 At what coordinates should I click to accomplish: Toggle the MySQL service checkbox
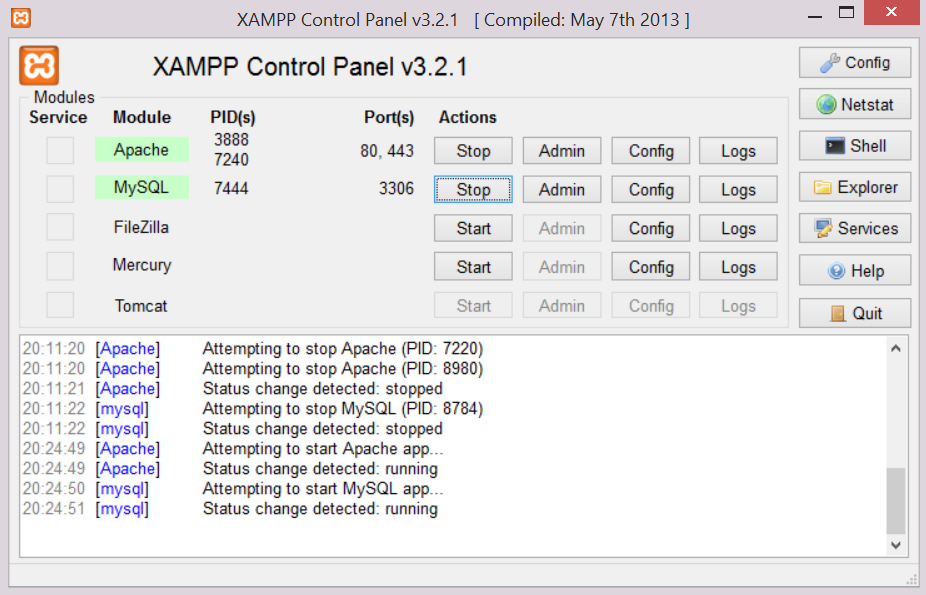click(60, 189)
